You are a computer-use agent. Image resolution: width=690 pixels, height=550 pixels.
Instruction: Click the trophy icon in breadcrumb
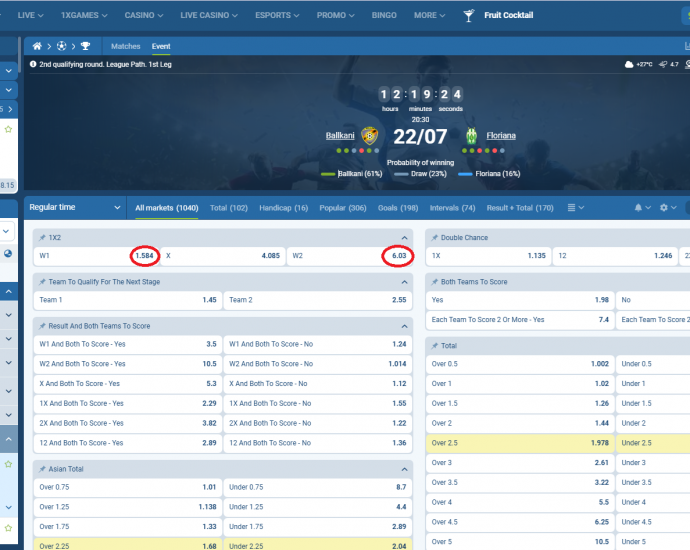(85, 46)
